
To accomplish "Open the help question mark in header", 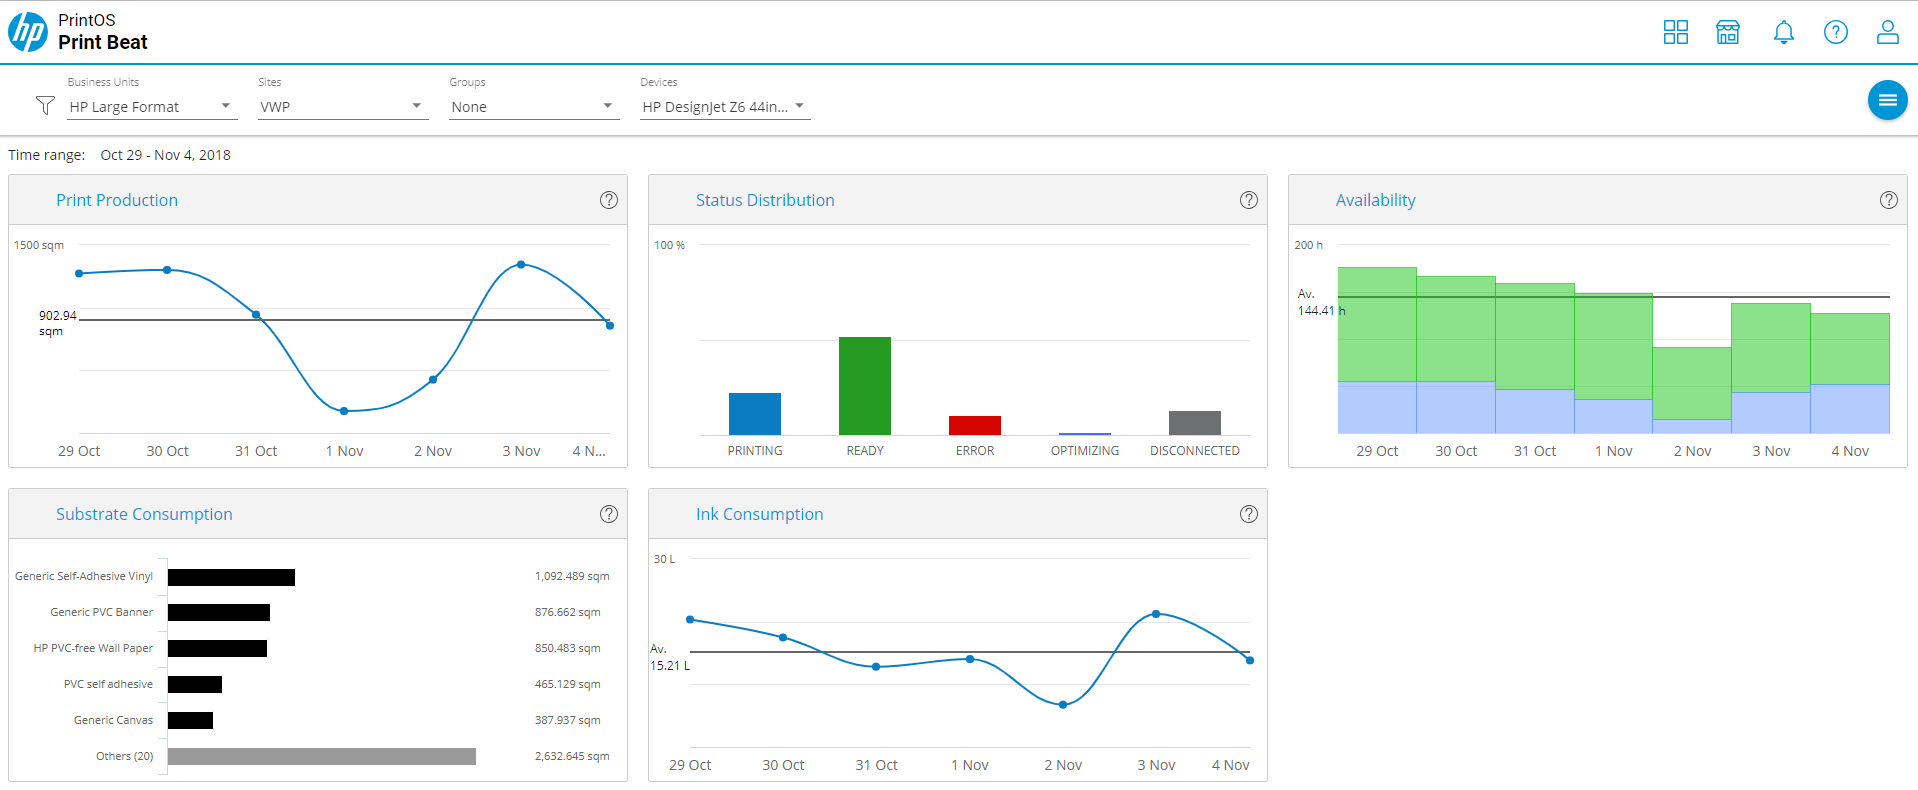I will click(1836, 32).
